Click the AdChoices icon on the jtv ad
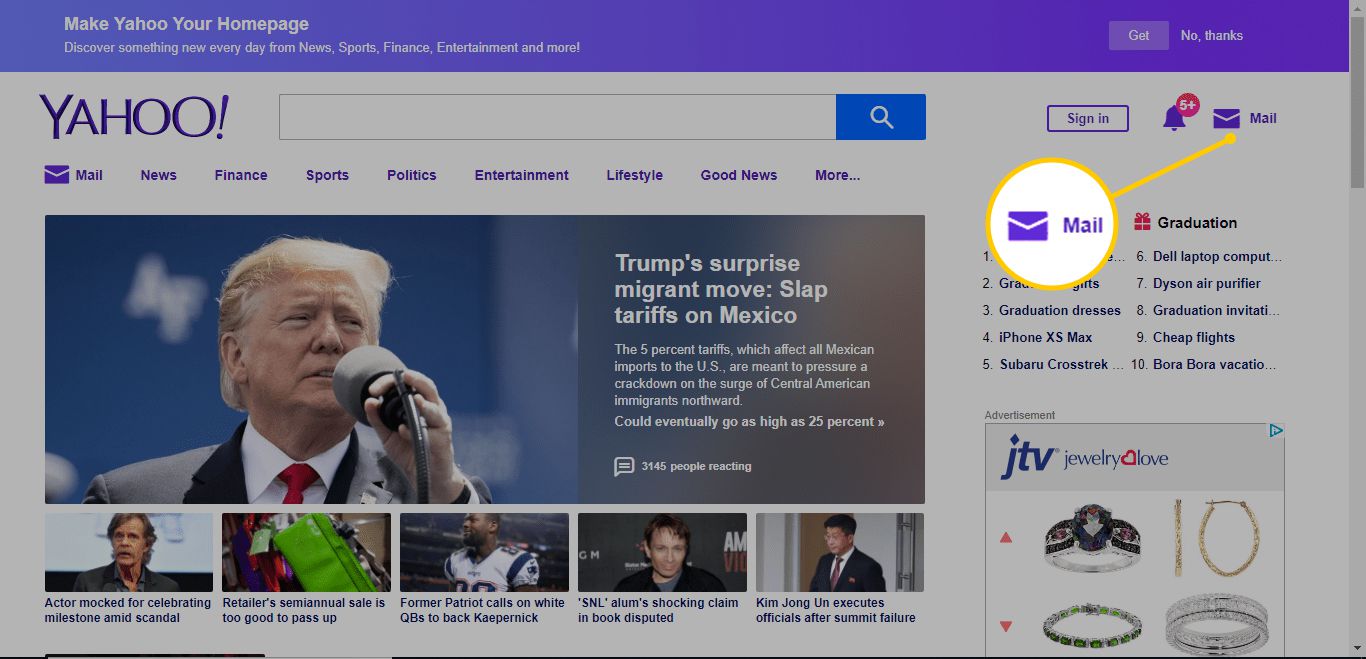 tap(1276, 431)
